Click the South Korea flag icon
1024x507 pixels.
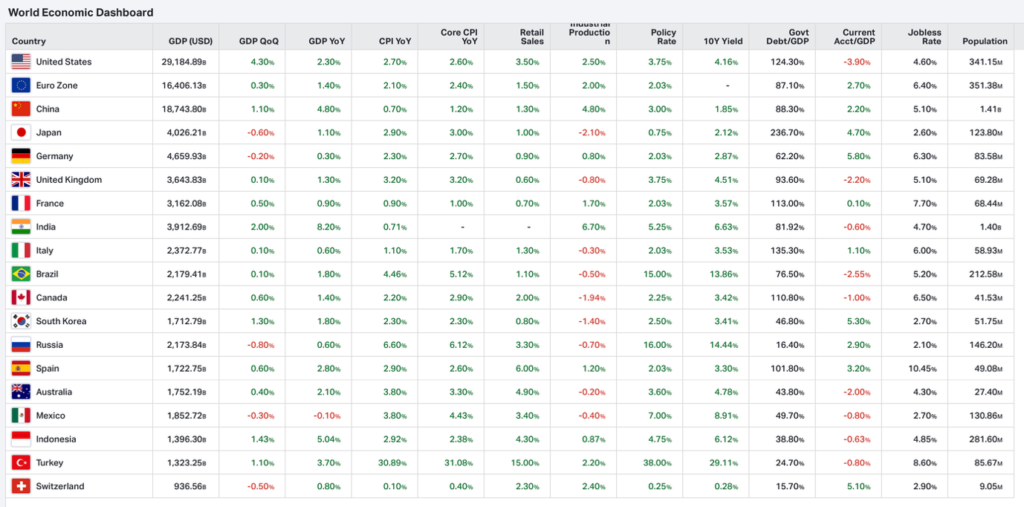tap(20, 321)
